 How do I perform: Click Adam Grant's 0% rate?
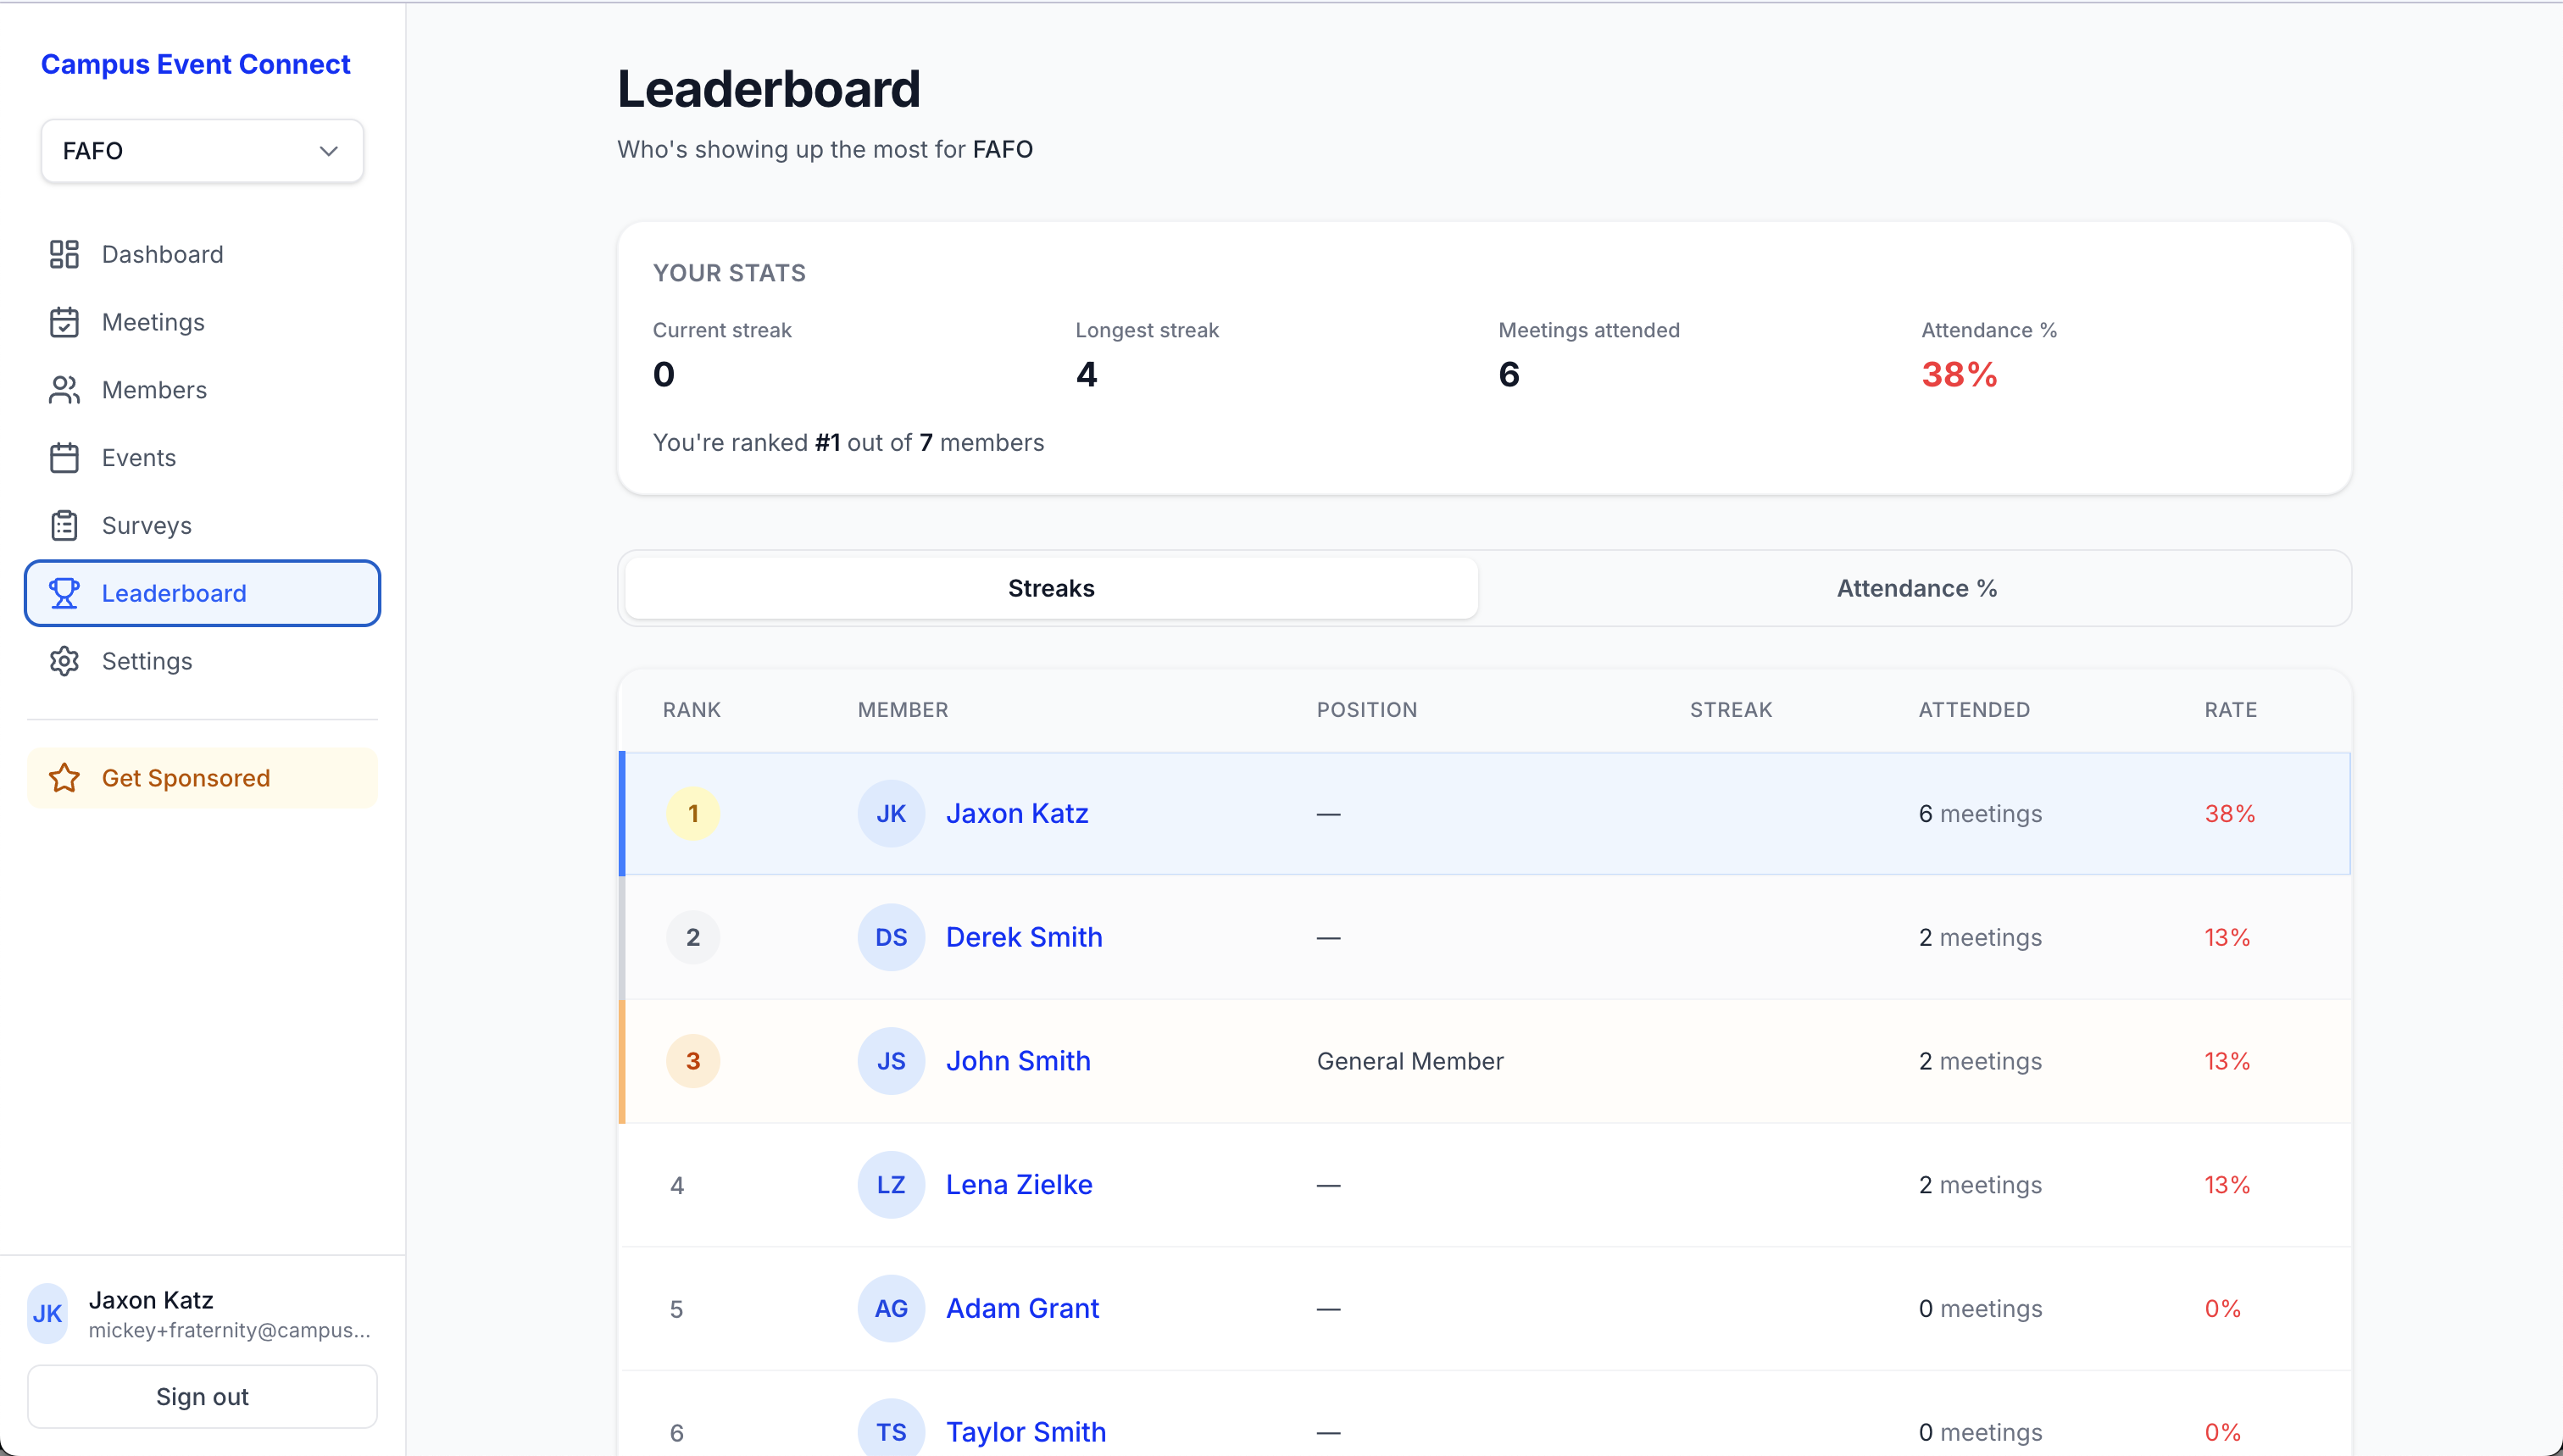(x=2222, y=1308)
